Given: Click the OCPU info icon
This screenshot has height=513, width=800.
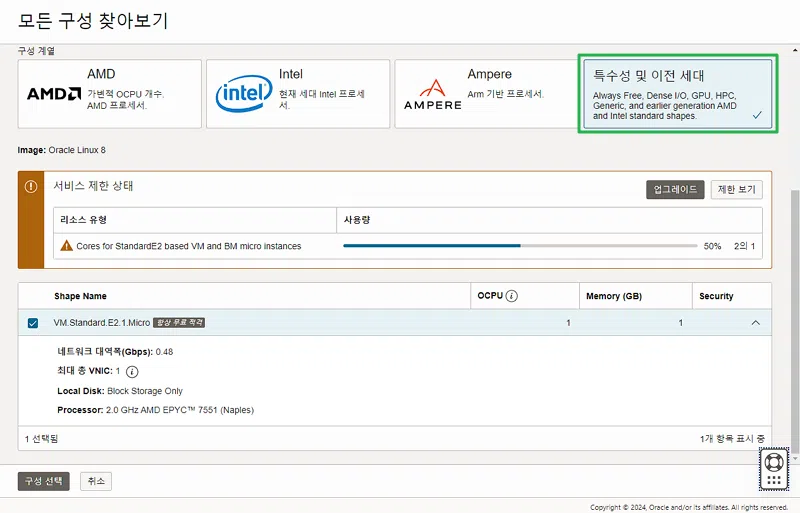Looking at the screenshot, I should point(512,296).
